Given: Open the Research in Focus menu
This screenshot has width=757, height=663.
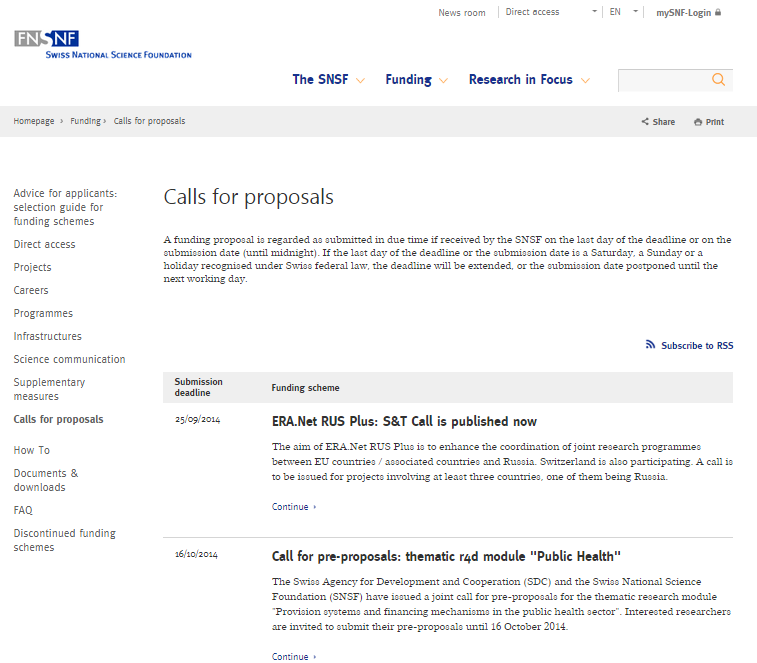Looking at the screenshot, I should click(x=529, y=80).
